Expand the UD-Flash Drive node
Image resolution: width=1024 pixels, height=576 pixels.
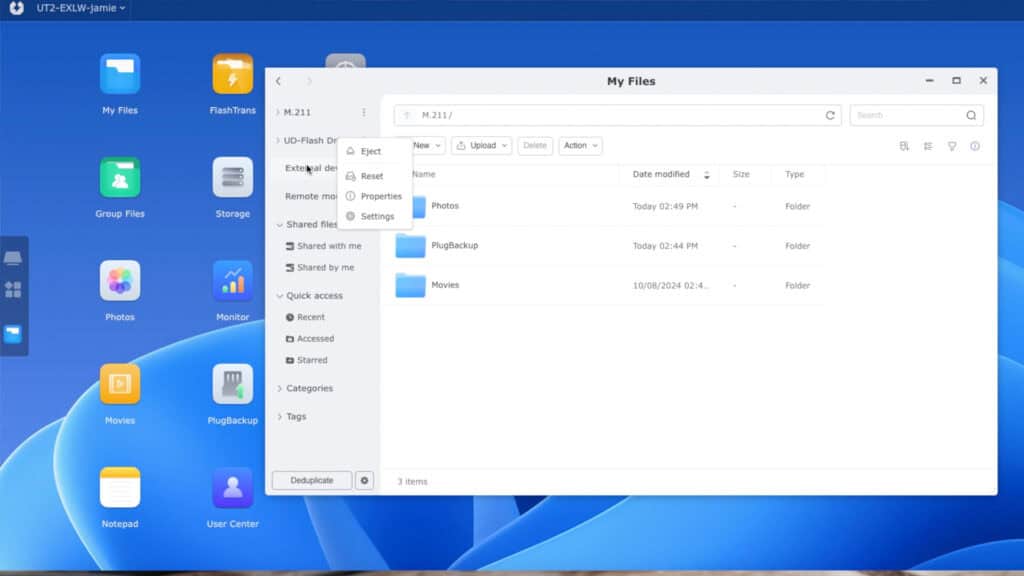tap(278, 140)
